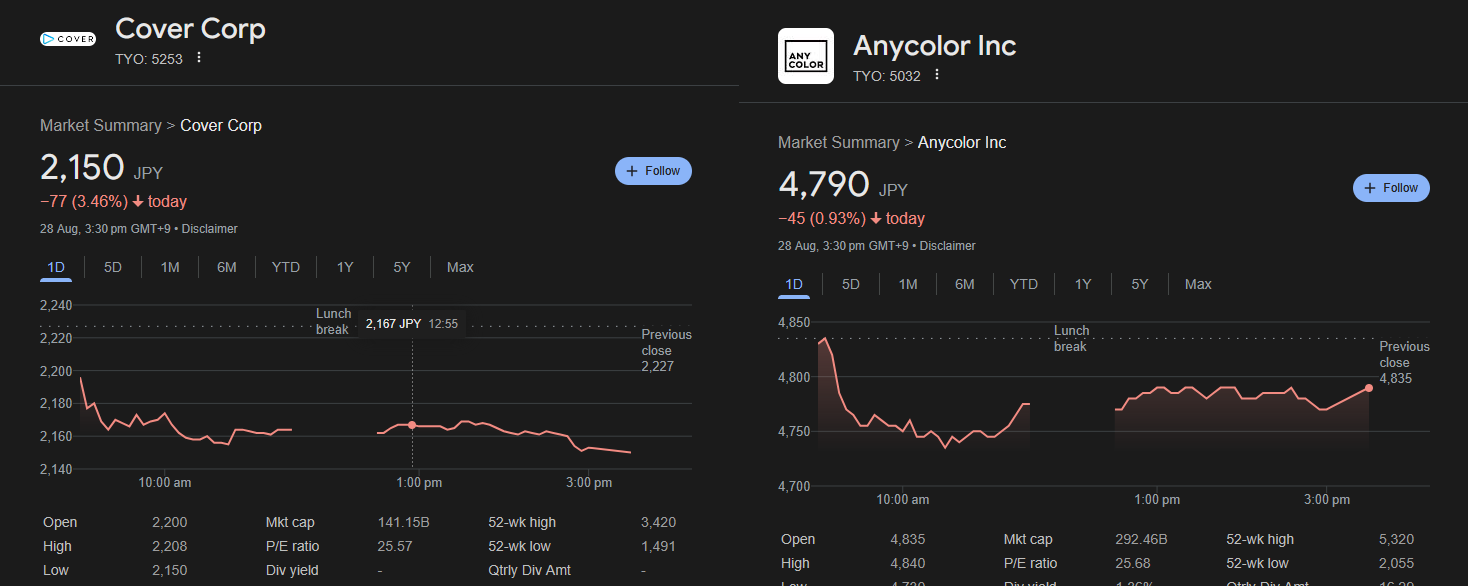Show YTD range for Anycolor
The height and width of the screenshot is (586, 1468).
pyautogui.click(x=1024, y=284)
